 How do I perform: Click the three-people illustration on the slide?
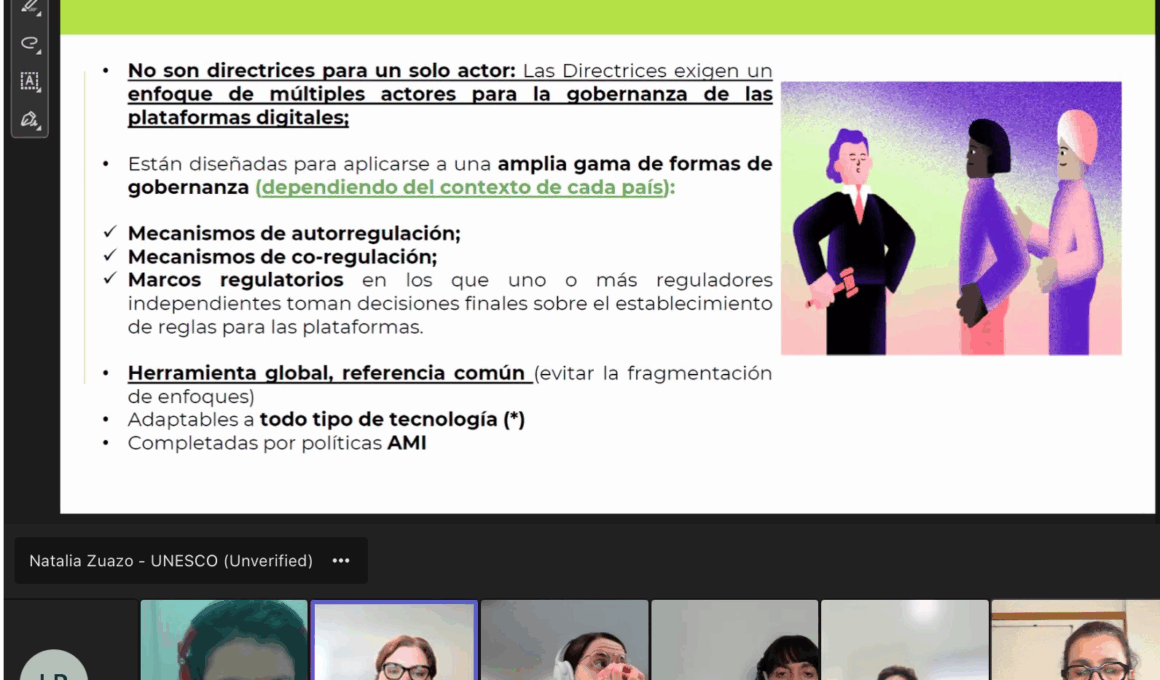[x=950, y=218]
